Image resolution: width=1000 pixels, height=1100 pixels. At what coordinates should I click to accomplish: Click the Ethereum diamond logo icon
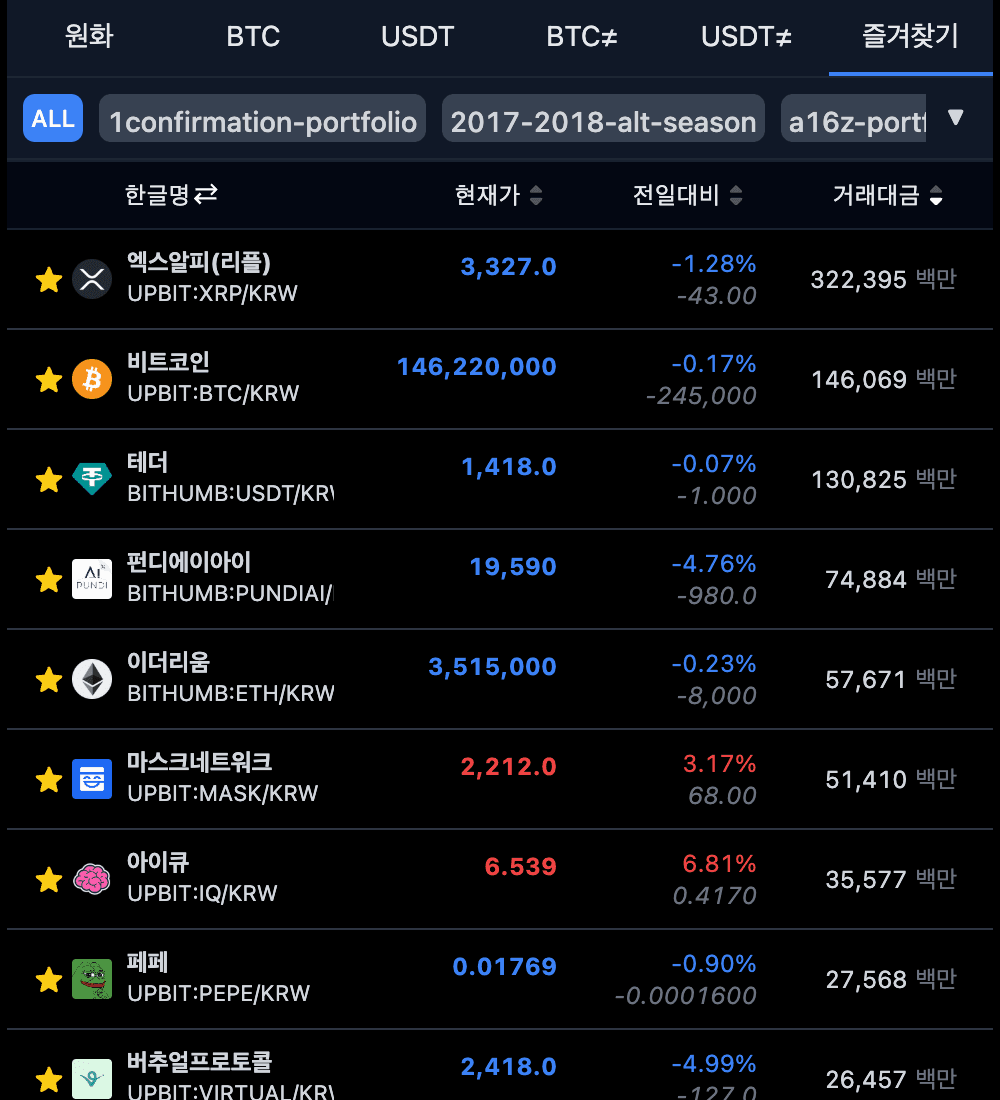[x=92, y=679]
